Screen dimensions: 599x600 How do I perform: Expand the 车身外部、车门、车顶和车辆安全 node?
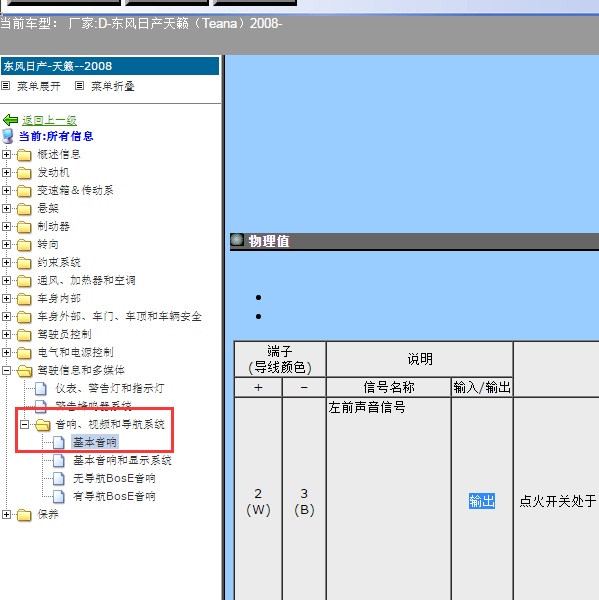point(6,316)
